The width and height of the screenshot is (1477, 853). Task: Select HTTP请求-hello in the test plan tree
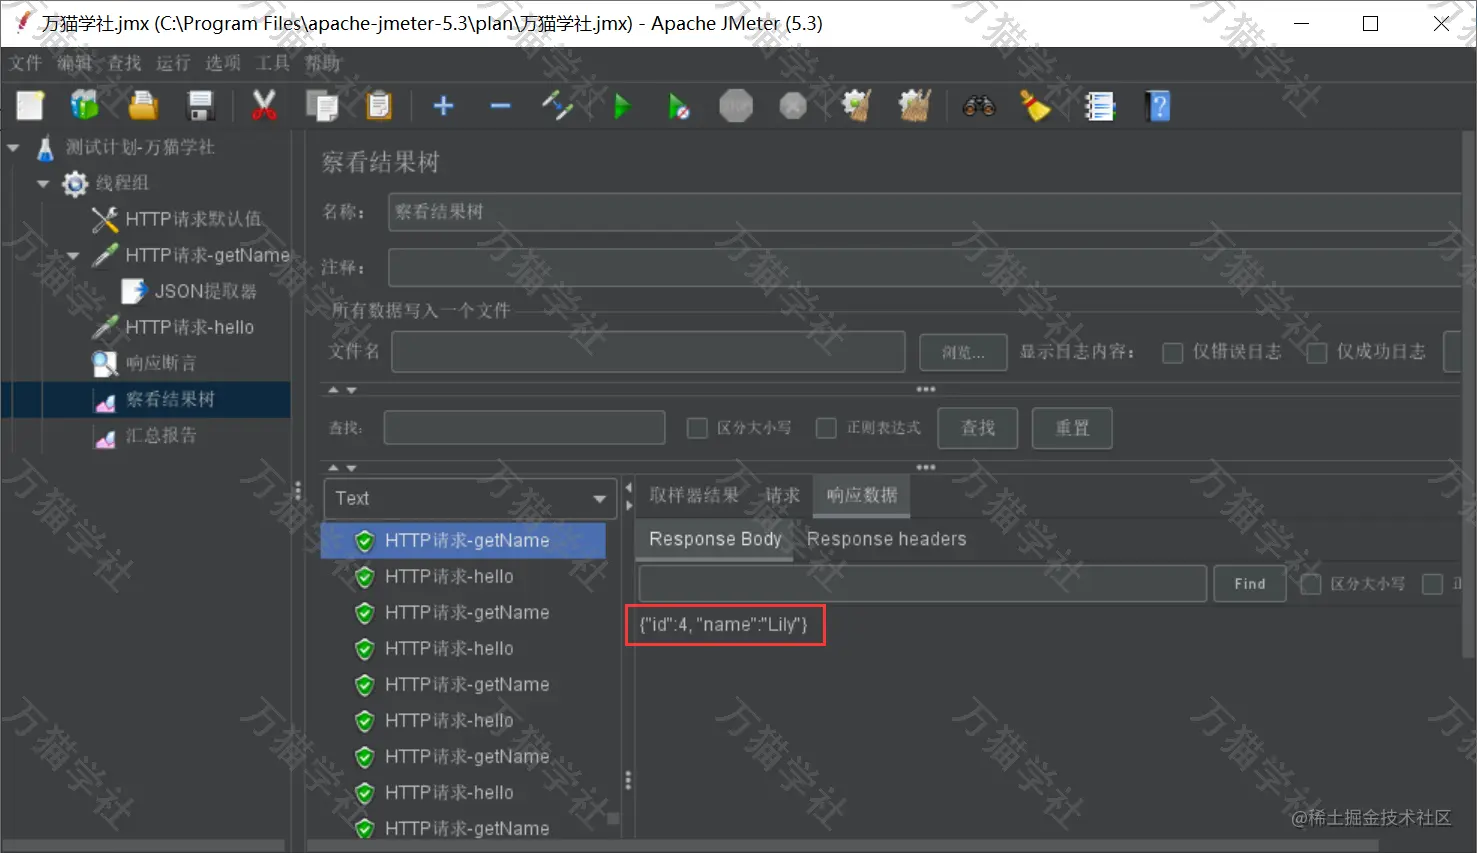pyautogui.click(x=189, y=327)
